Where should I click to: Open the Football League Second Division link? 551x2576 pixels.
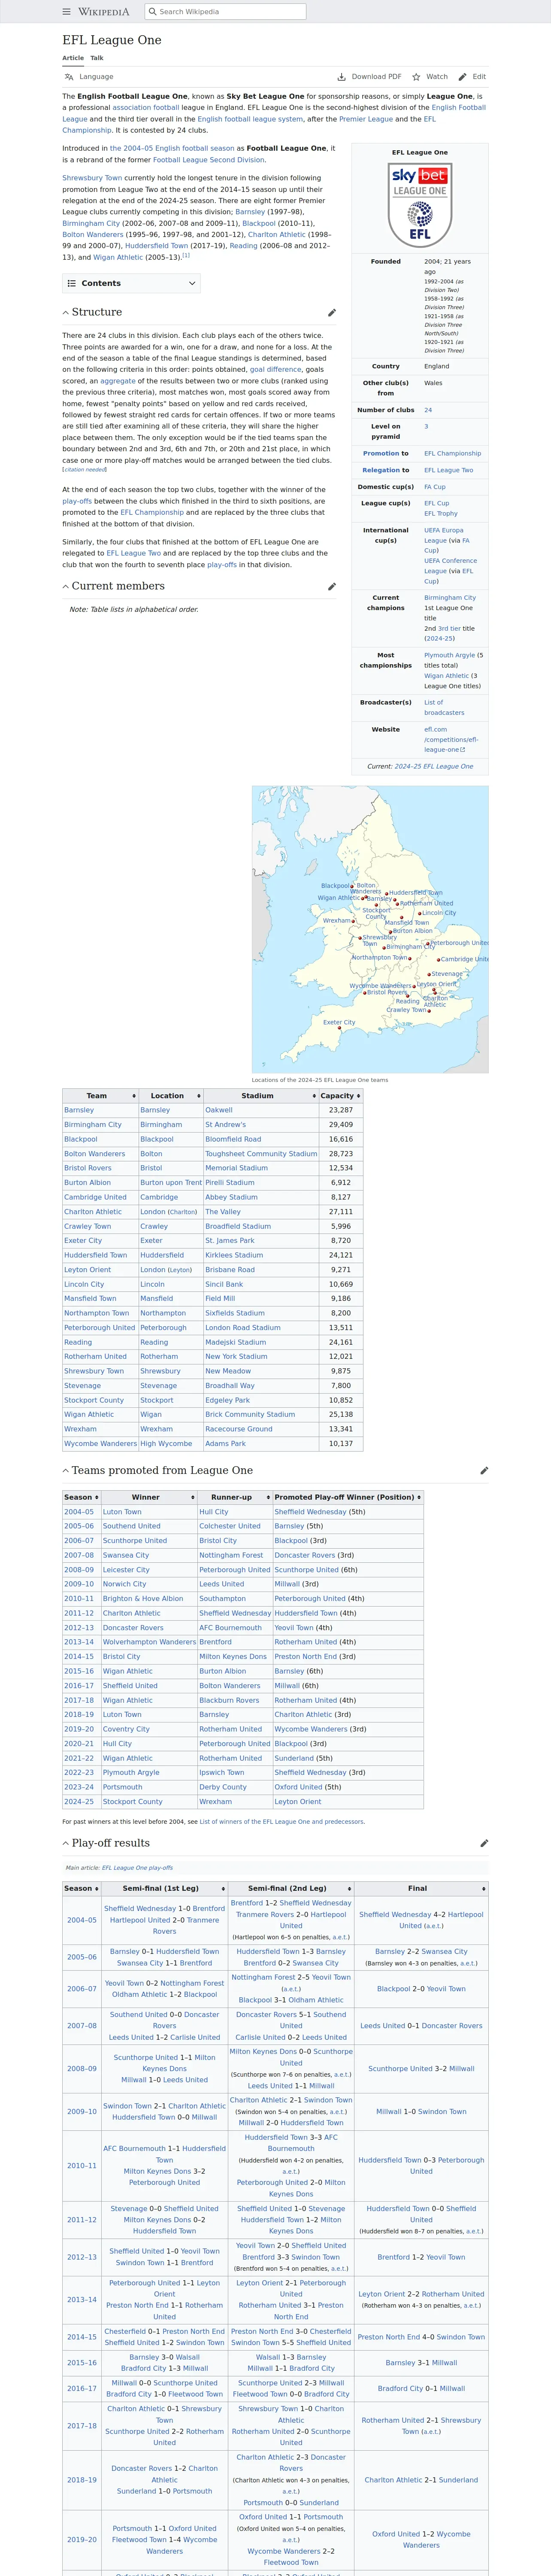209,160
